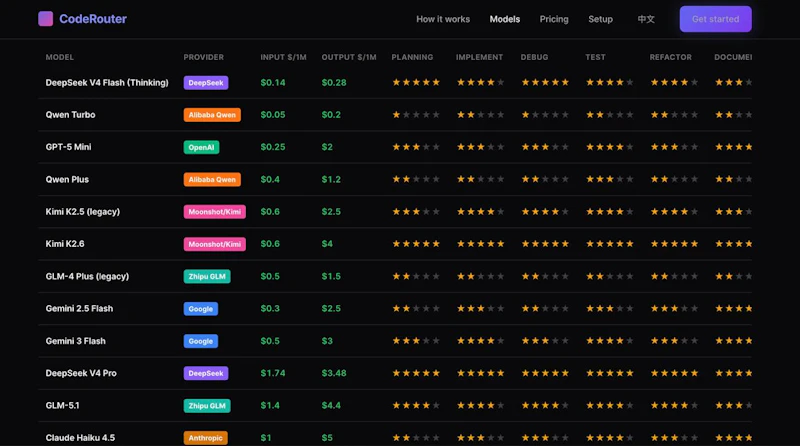Viewport: 800px width, 446px height.
Task: Click Moonshot/Kimi badge in Kimi K2.5 row
Action: 214,212
